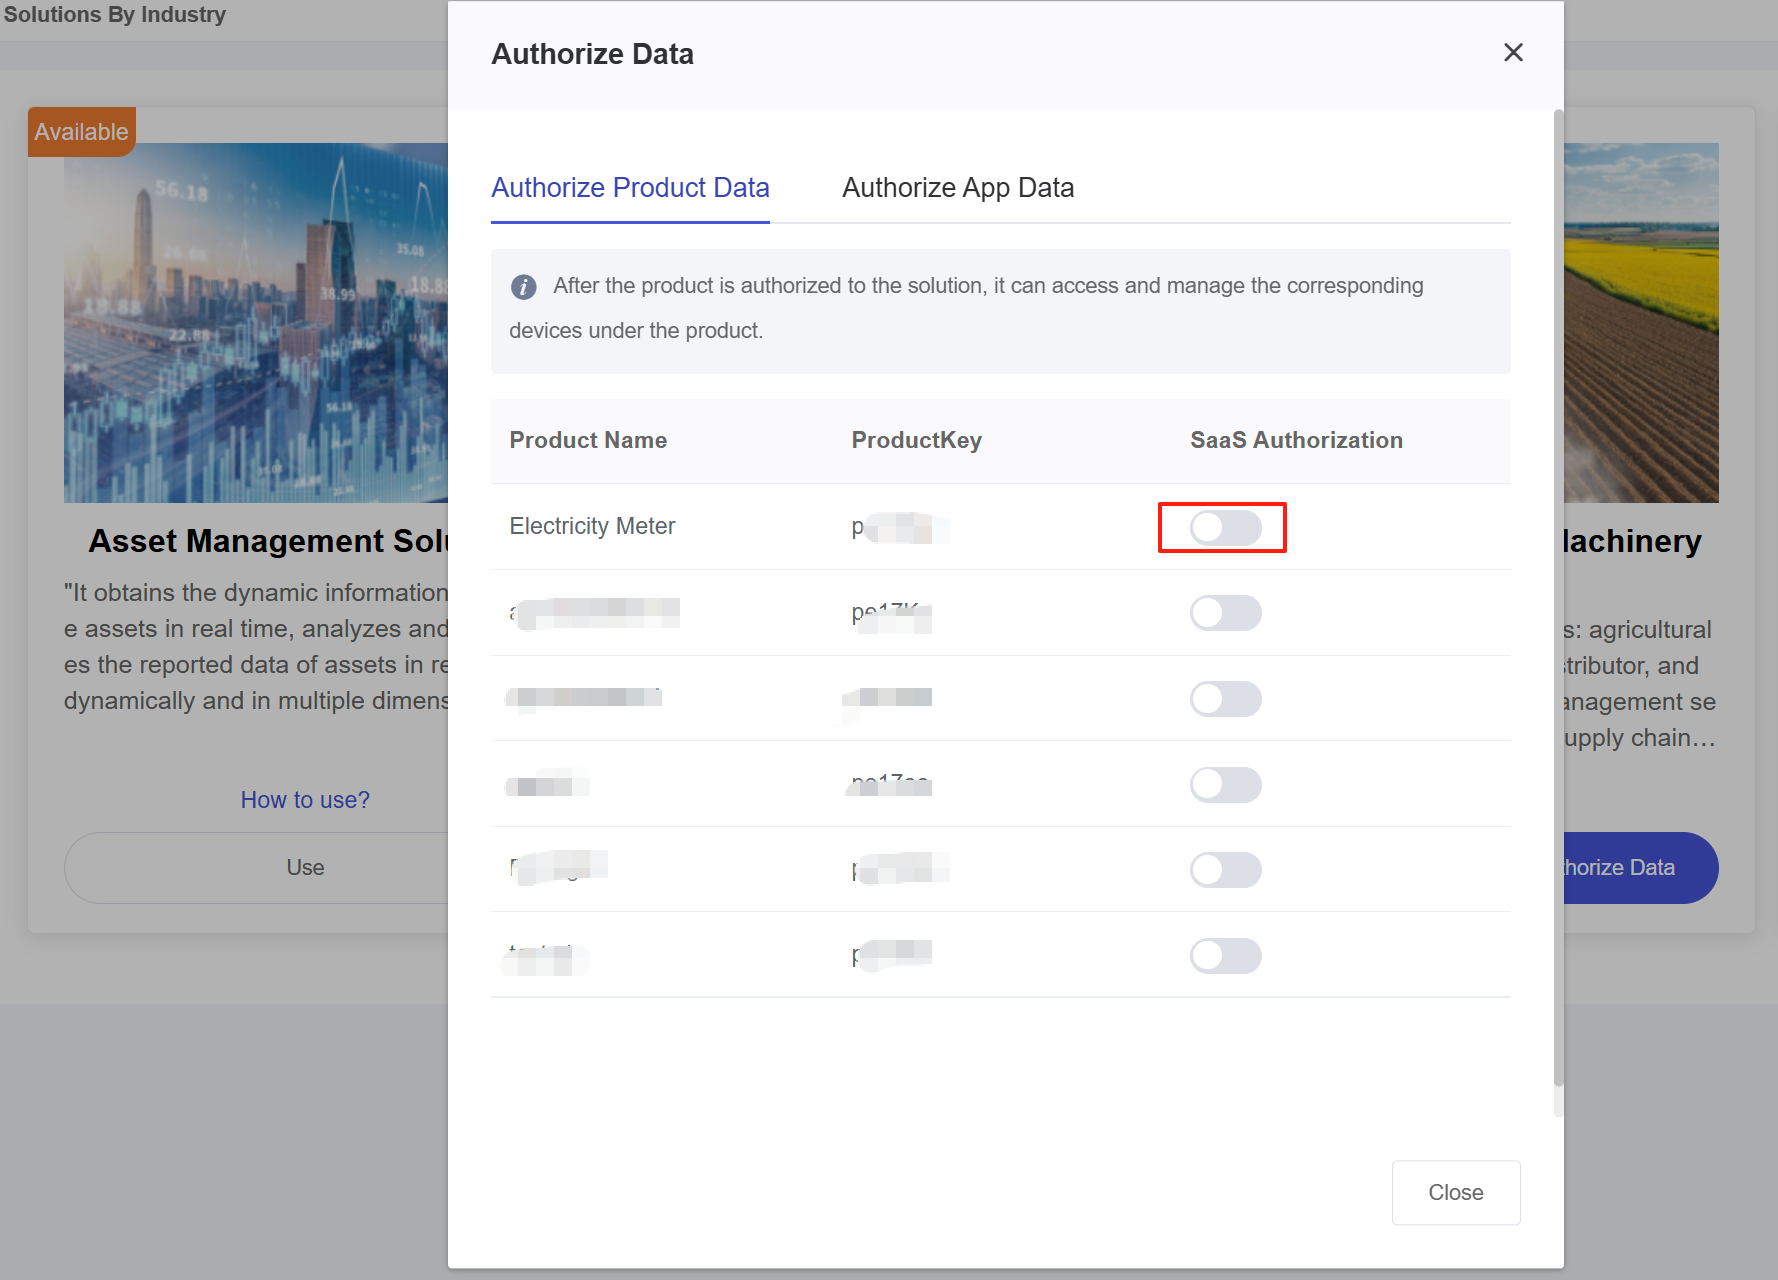The height and width of the screenshot is (1280, 1778).
Task: Toggle SaaS authorization in the second product row
Action: tap(1225, 613)
